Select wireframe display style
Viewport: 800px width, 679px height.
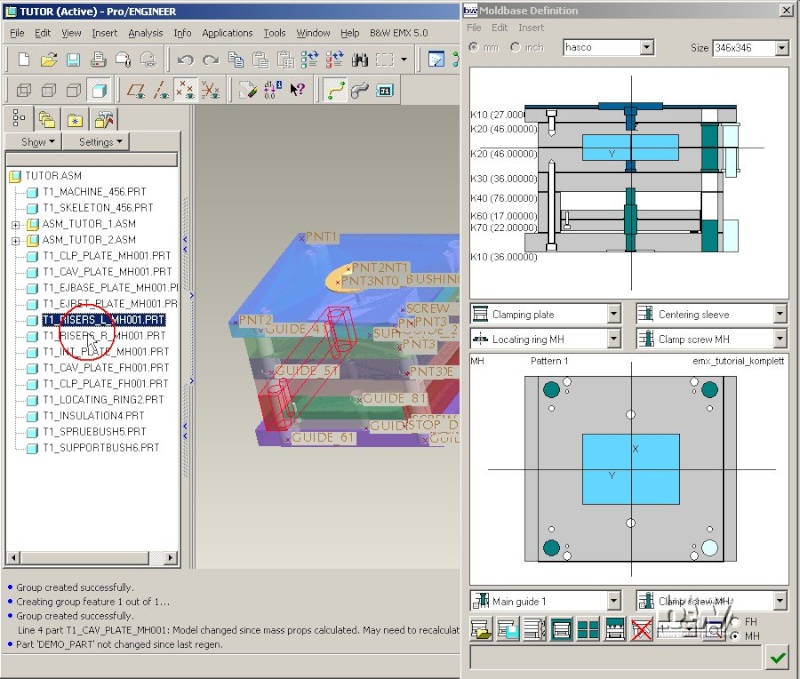point(24,91)
